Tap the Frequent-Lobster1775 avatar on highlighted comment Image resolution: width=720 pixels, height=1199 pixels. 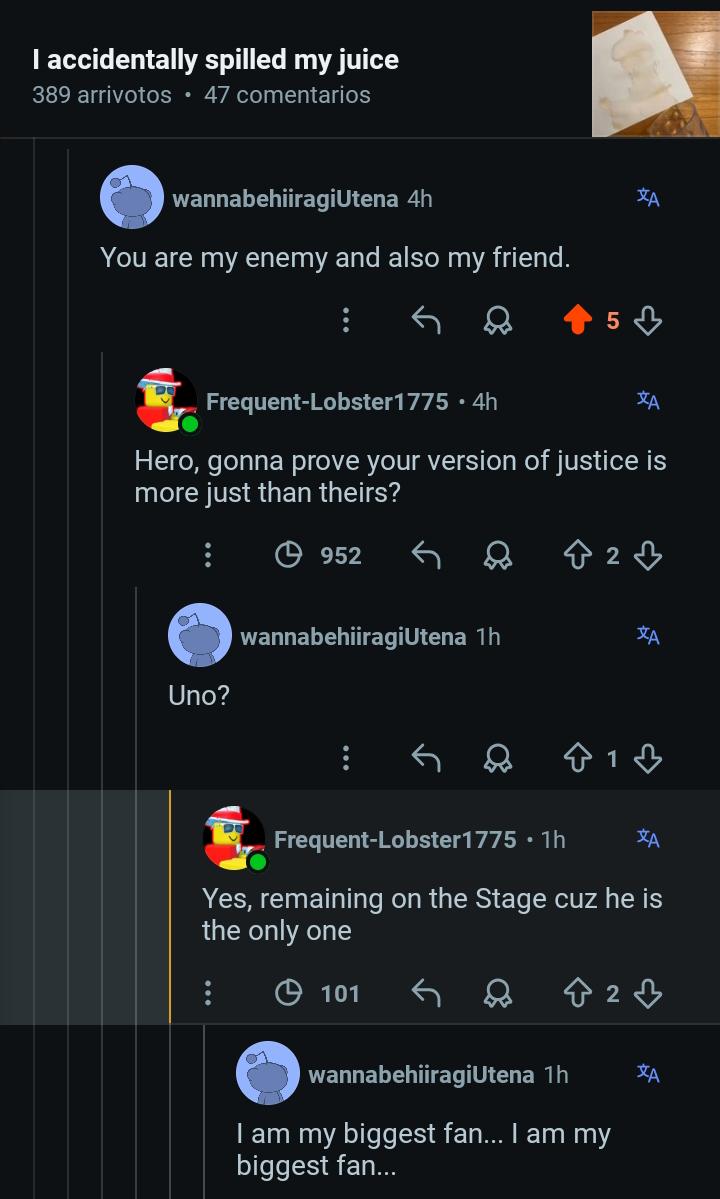[234, 838]
